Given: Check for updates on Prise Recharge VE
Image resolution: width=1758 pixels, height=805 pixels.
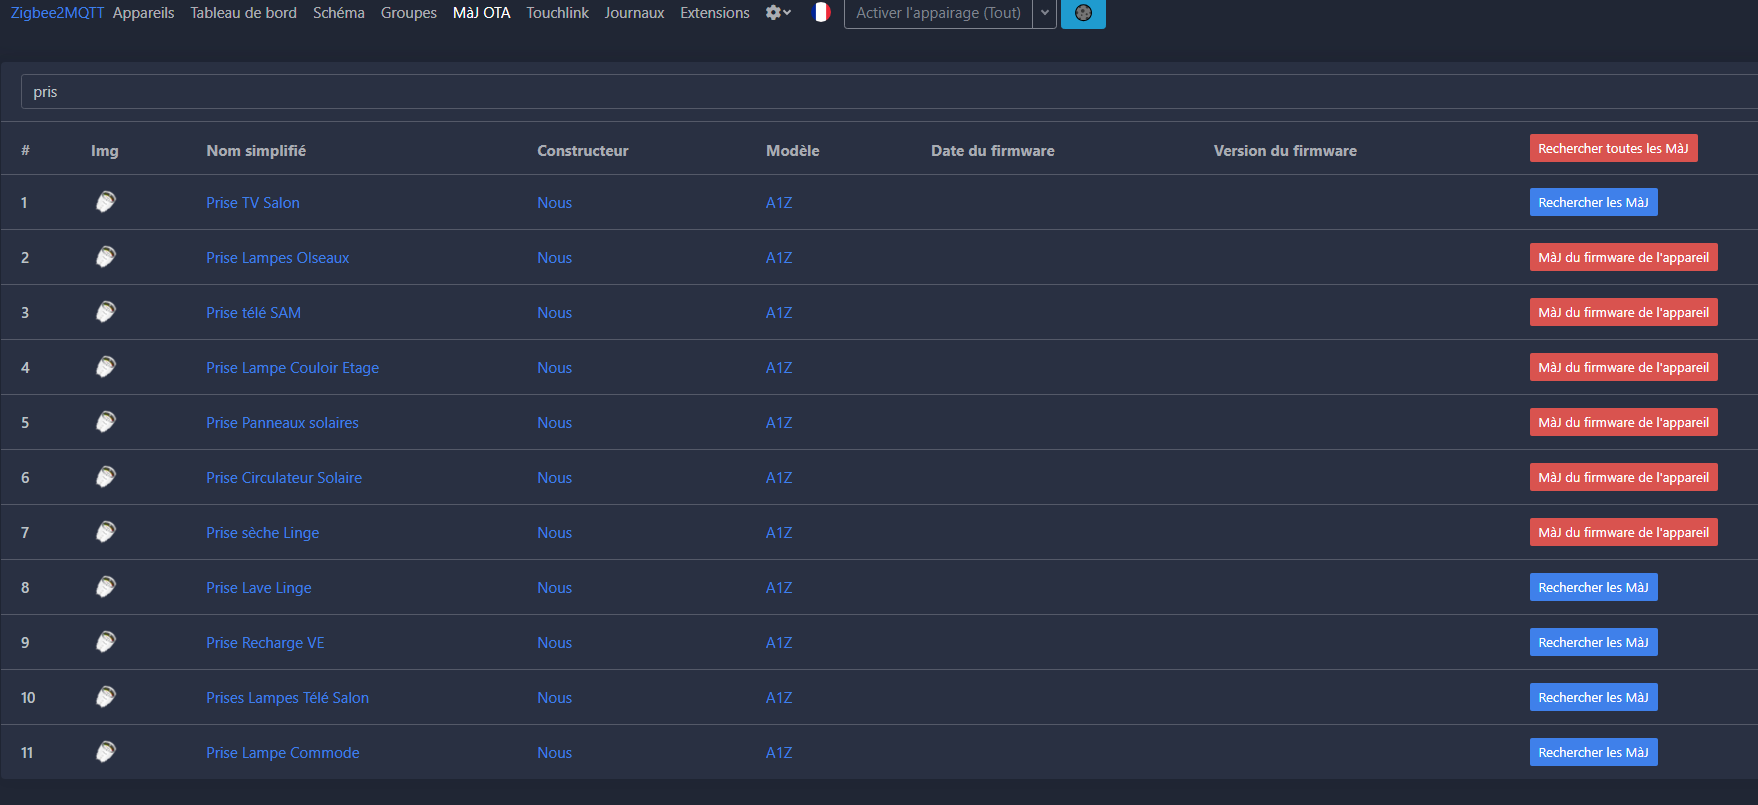Looking at the screenshot, I should pos(1593,642).
